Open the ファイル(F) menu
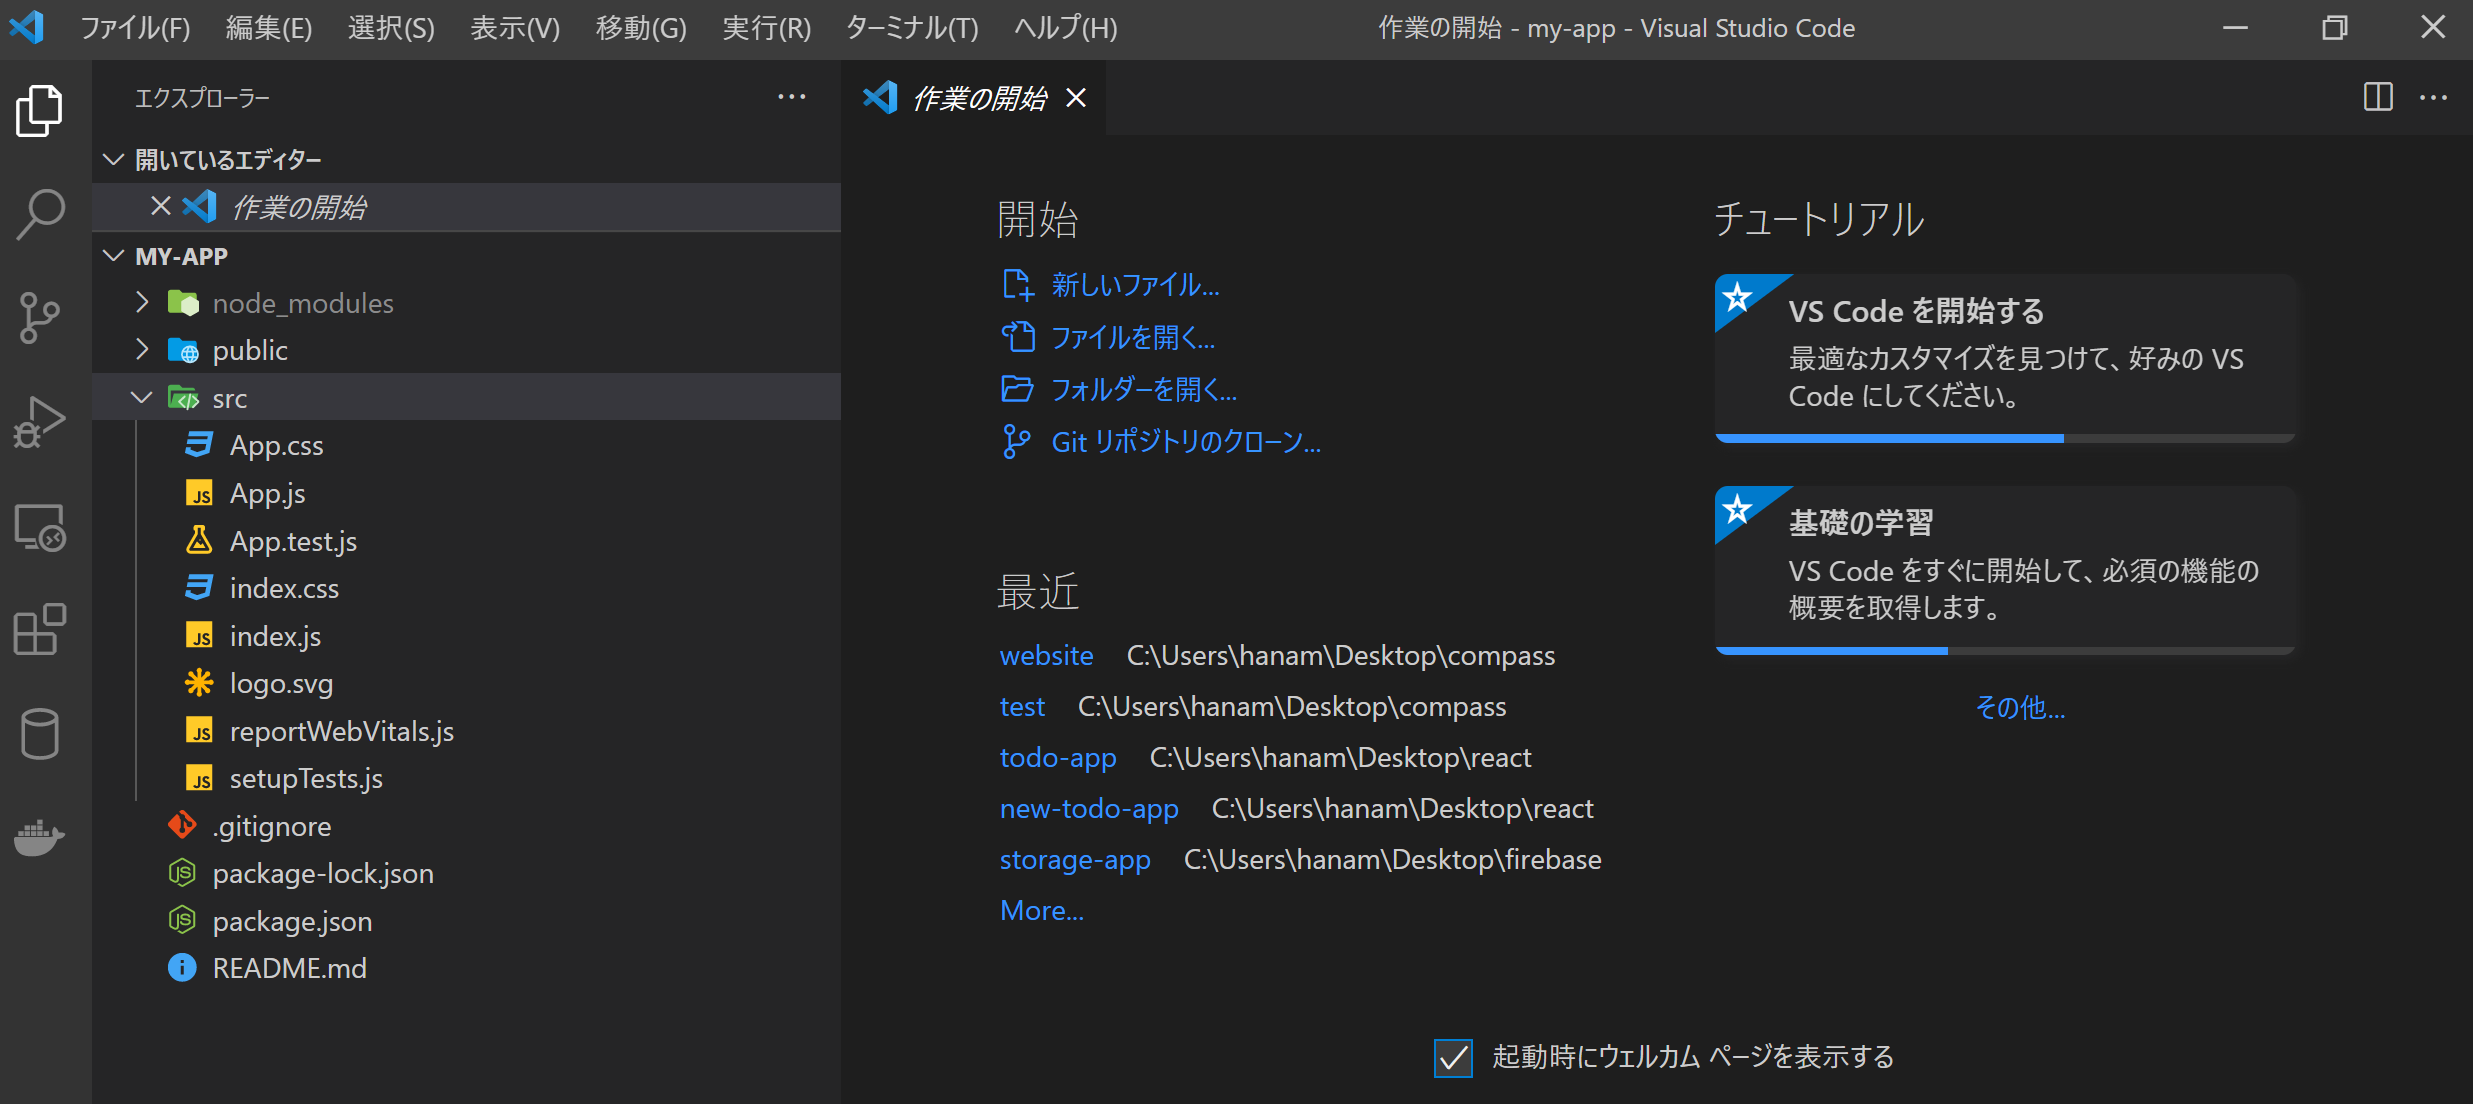 (135, 28)
